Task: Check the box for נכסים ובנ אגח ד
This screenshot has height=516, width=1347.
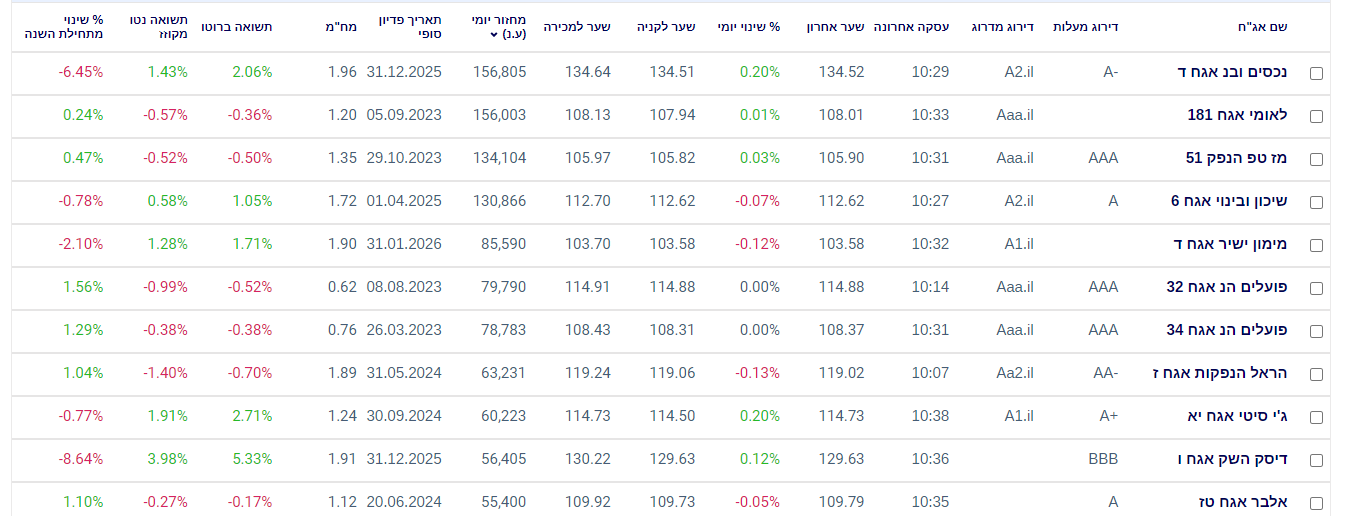Action: (x=1316, y=74)
